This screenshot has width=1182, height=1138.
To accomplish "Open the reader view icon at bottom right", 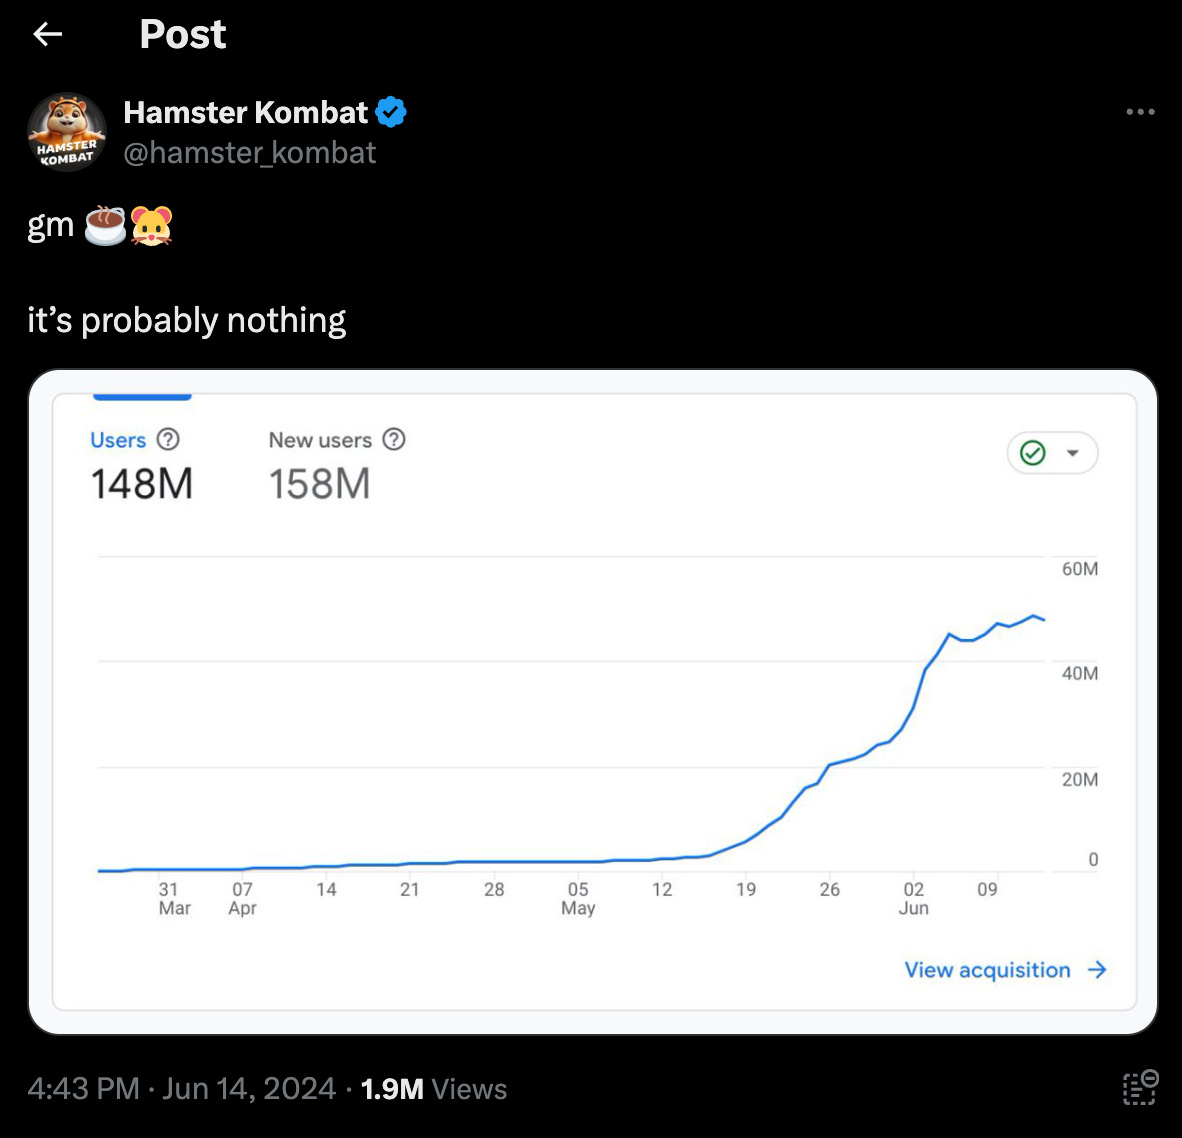I will (1140, 1088).
